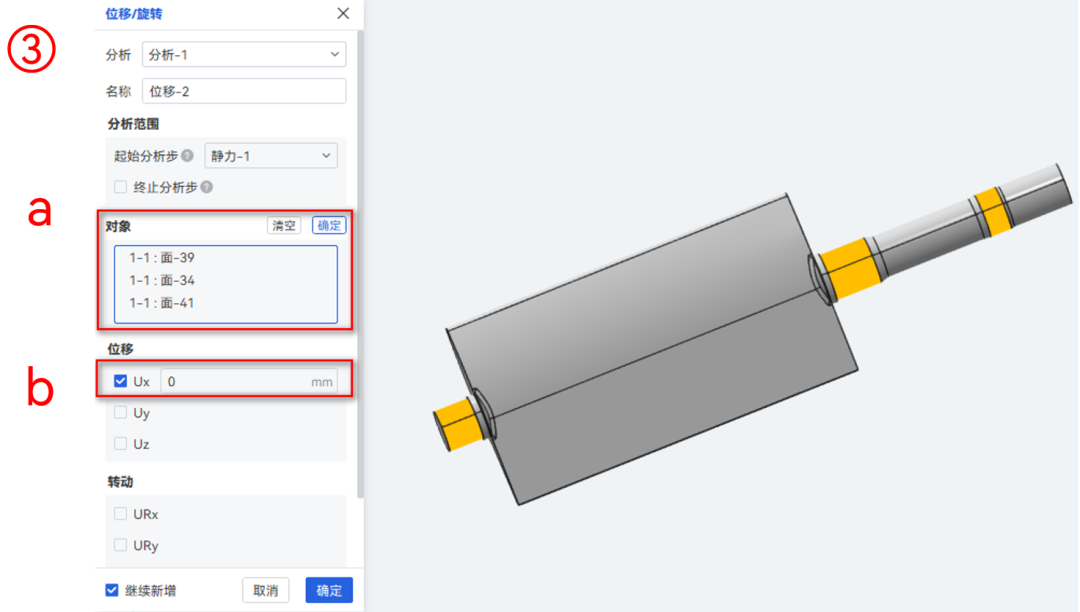Click help icon next to 终止分析步
Screen dimensions: 1080x612
point(207,187)
